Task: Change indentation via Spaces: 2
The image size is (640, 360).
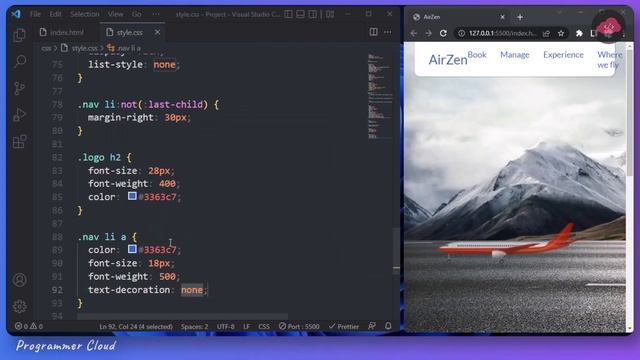Action: pyautogui.click(x=194, y=327)
